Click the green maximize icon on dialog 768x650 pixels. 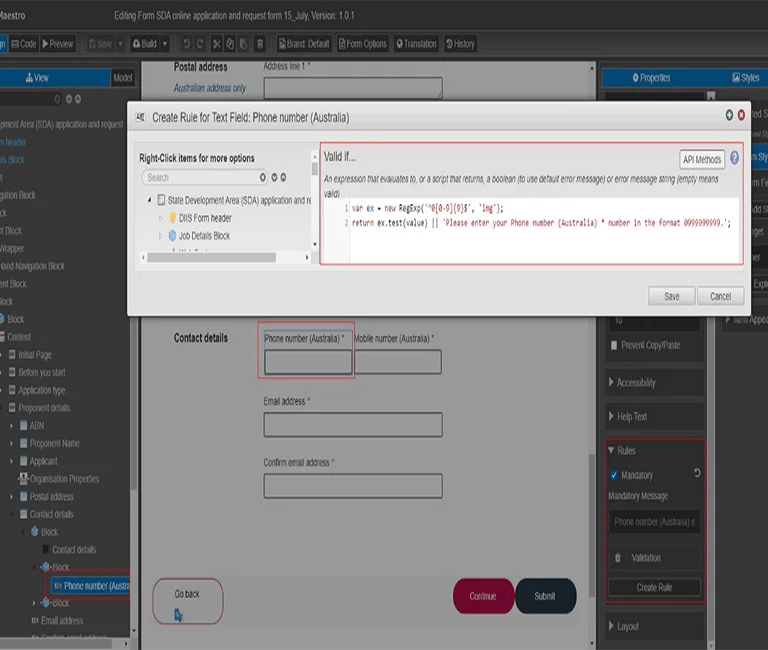click(729, 115)
